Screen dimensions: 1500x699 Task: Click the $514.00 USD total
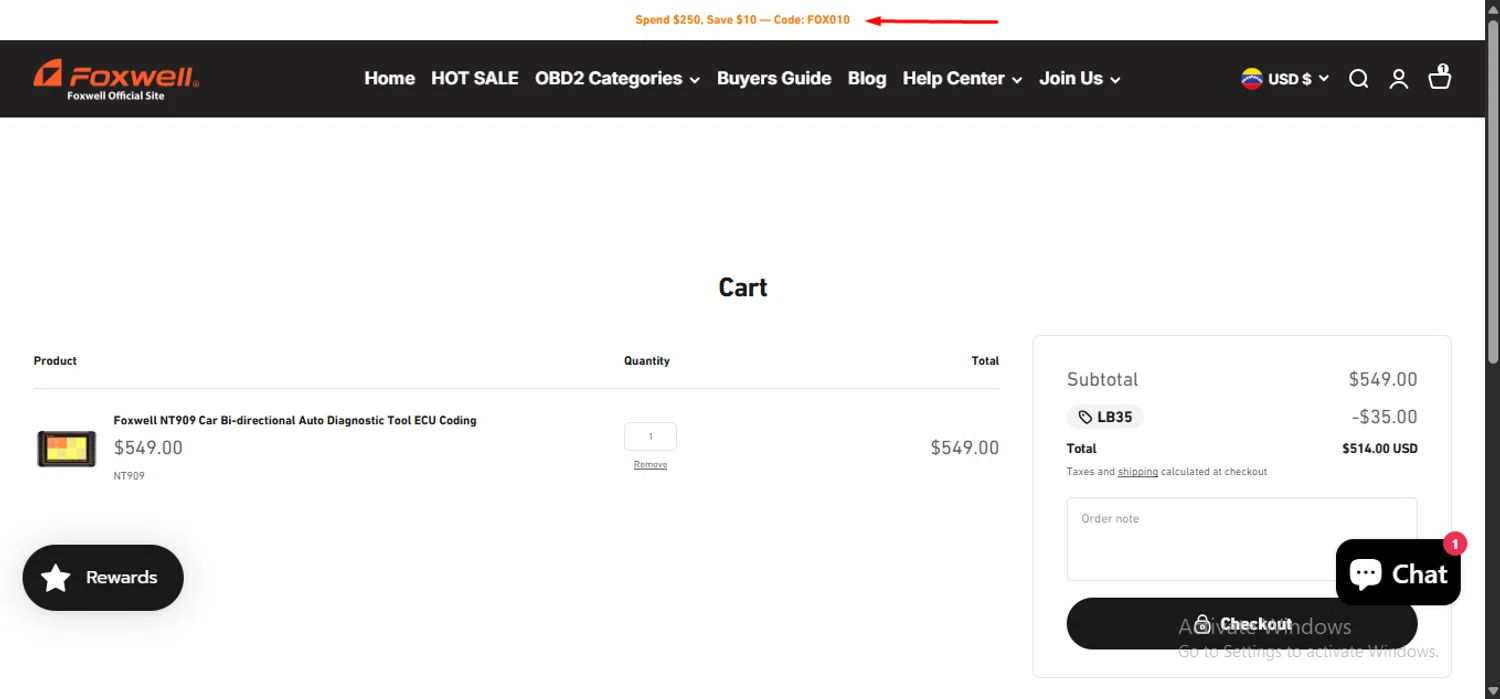coord(1380,449)
